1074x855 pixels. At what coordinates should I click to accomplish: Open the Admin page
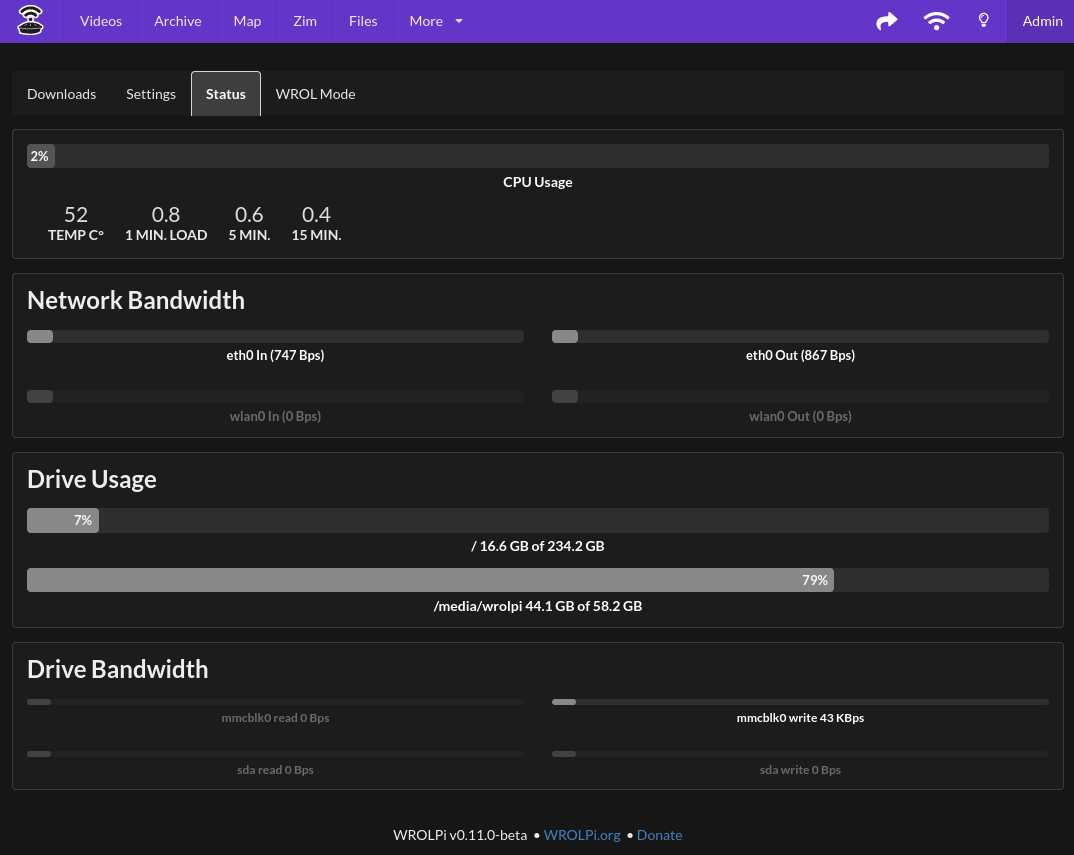[x=1042, y=21]
